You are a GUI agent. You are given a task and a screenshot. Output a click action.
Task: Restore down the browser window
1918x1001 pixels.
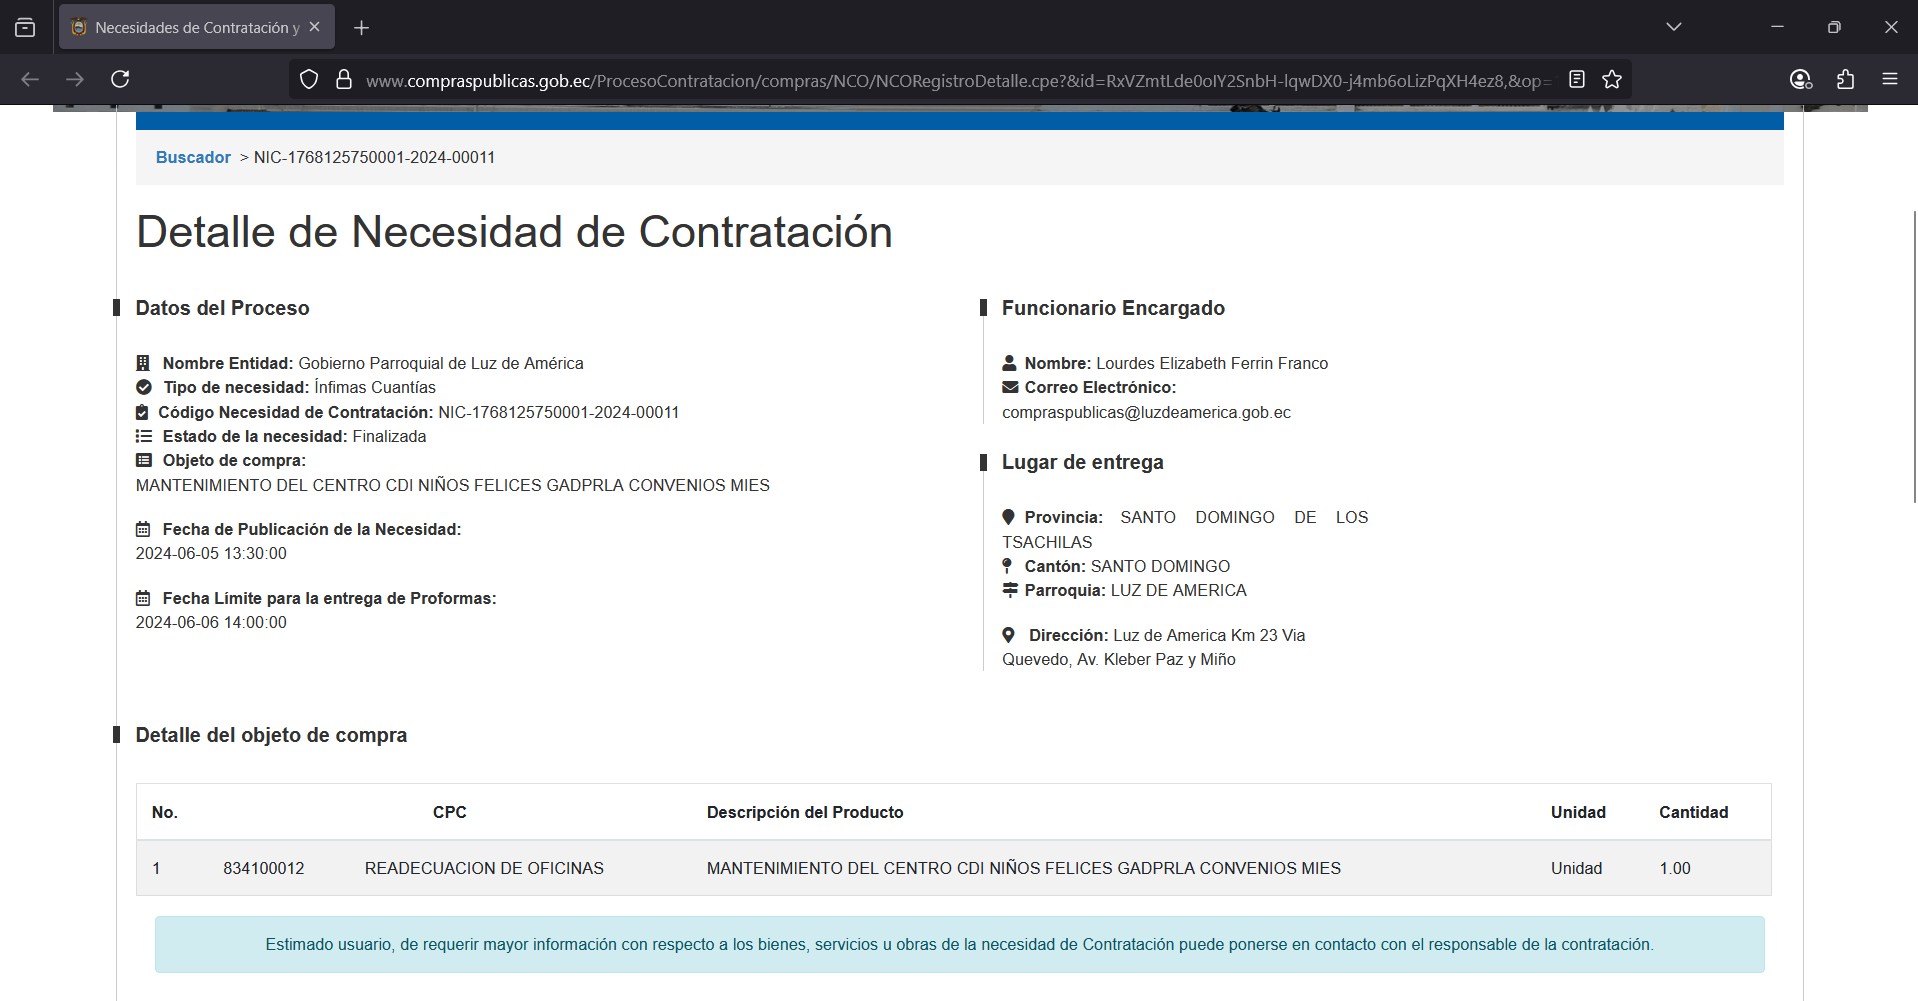[x=1834, y=27]
